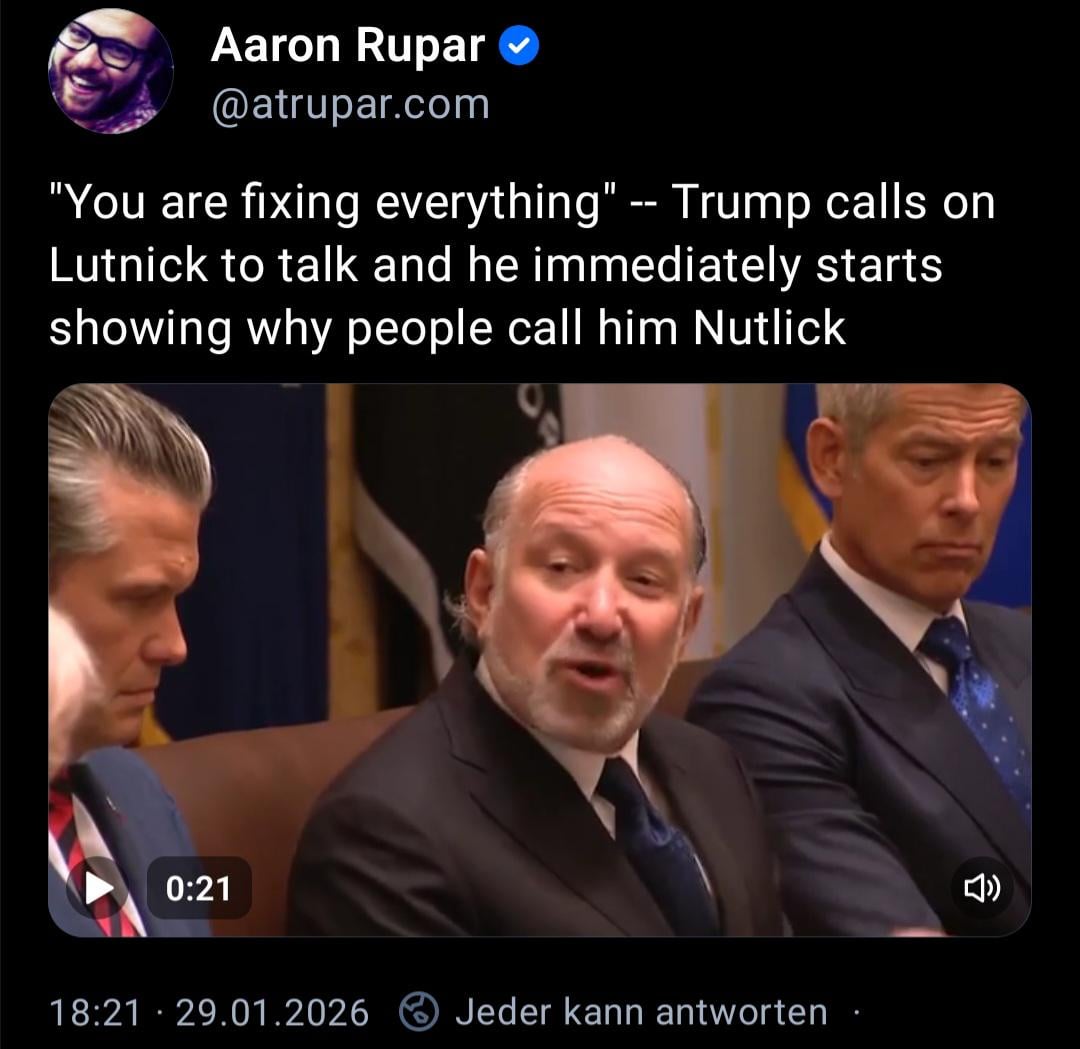Screen dimensions: 1080x1049
Task: Open the Aaron Rupar display name
Action: click(x=348, y=45)
